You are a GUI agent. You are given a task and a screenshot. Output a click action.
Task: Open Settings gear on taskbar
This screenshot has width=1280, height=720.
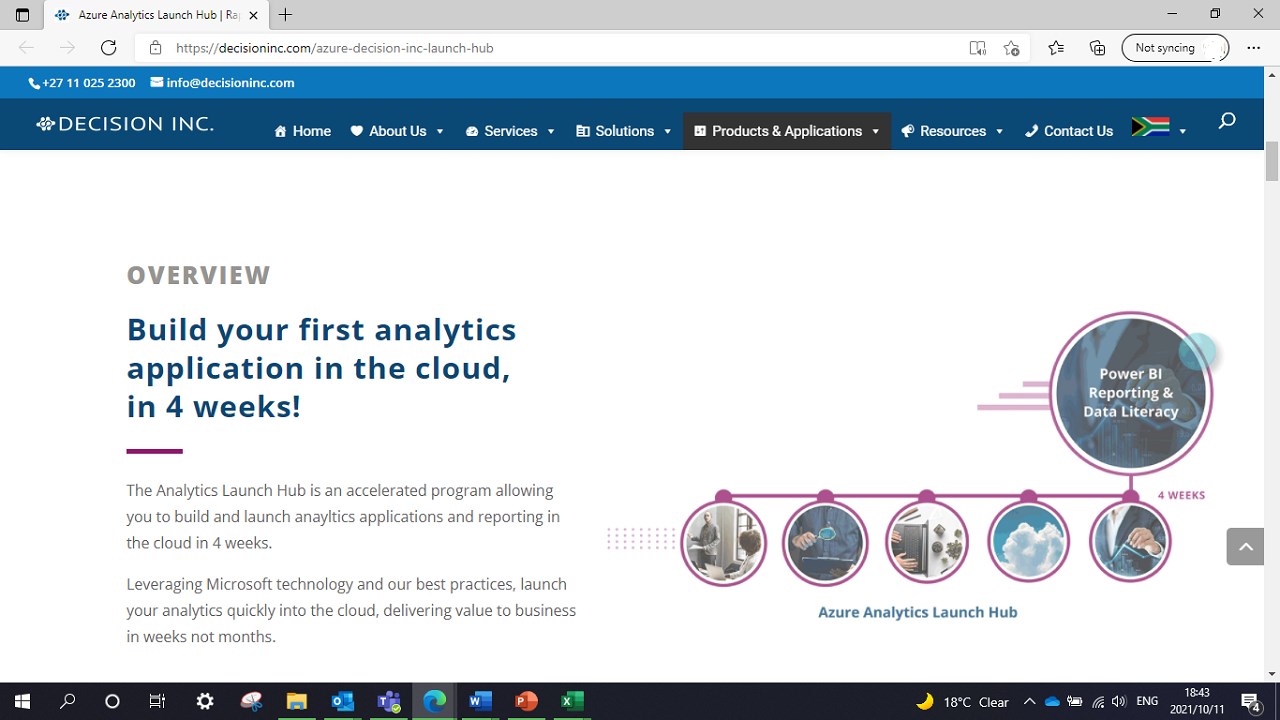pyautogui.click(x=205, y=701)
